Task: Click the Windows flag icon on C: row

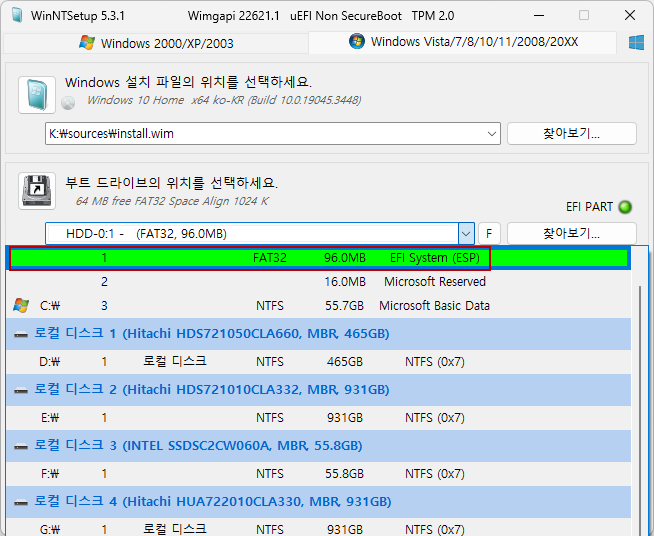Action: pos(21,305)
